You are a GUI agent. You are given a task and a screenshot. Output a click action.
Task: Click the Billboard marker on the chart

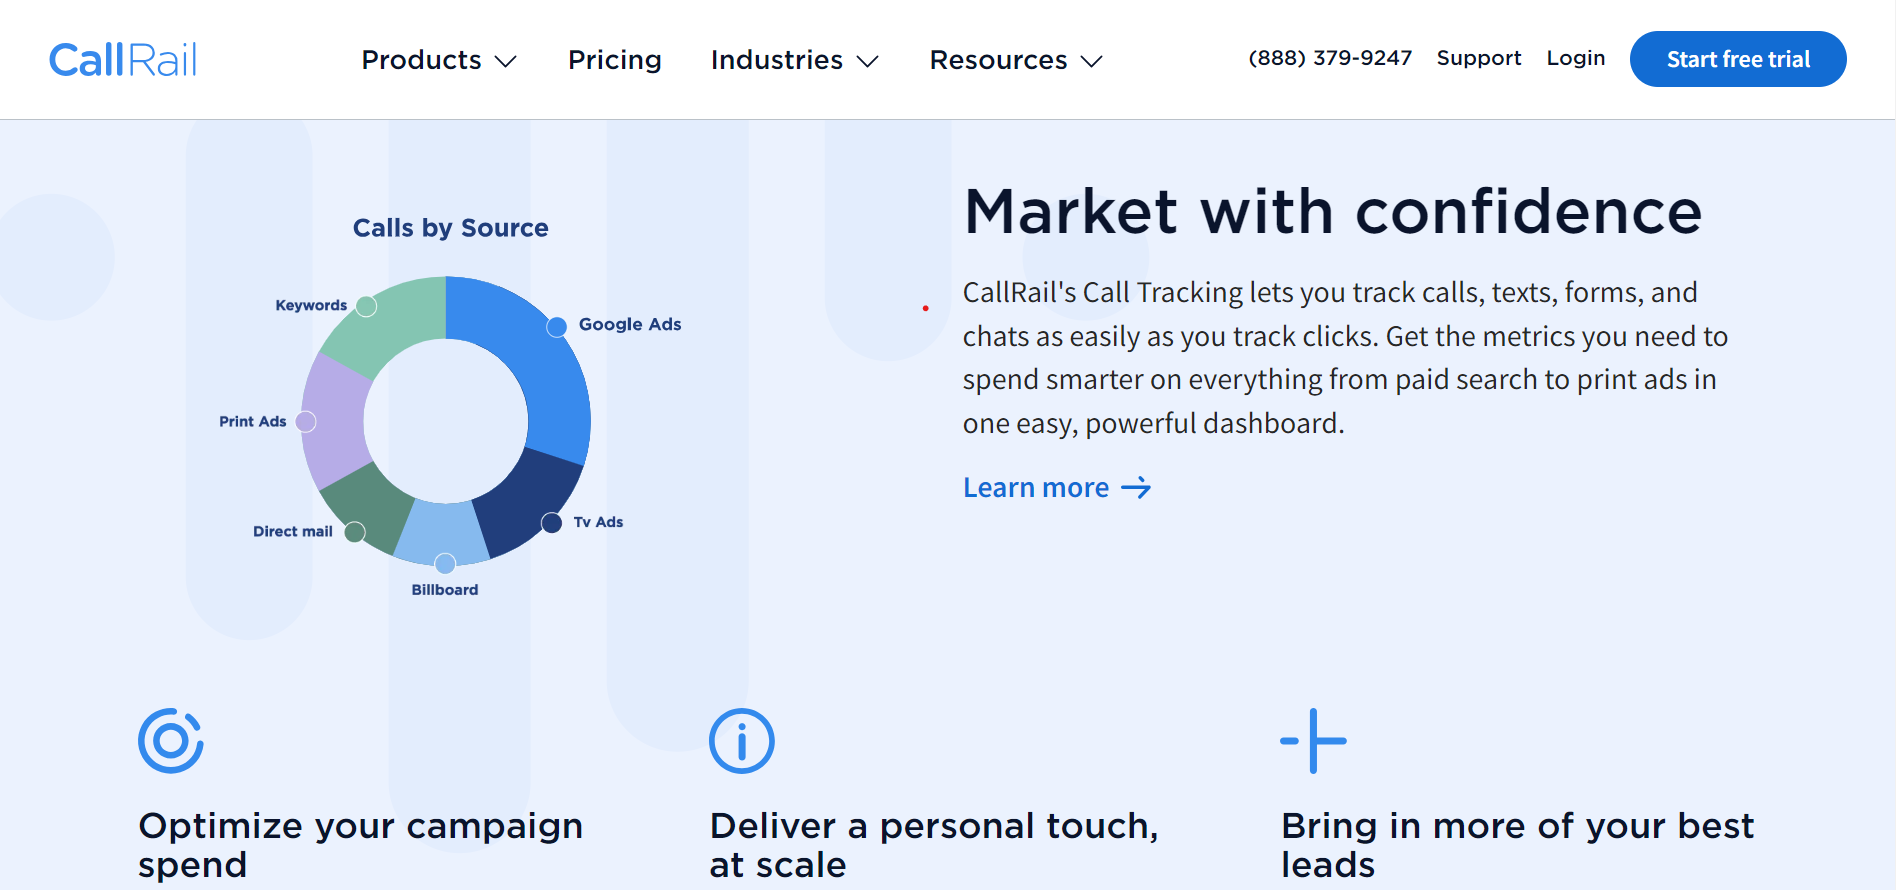click(x=444, y=562)
